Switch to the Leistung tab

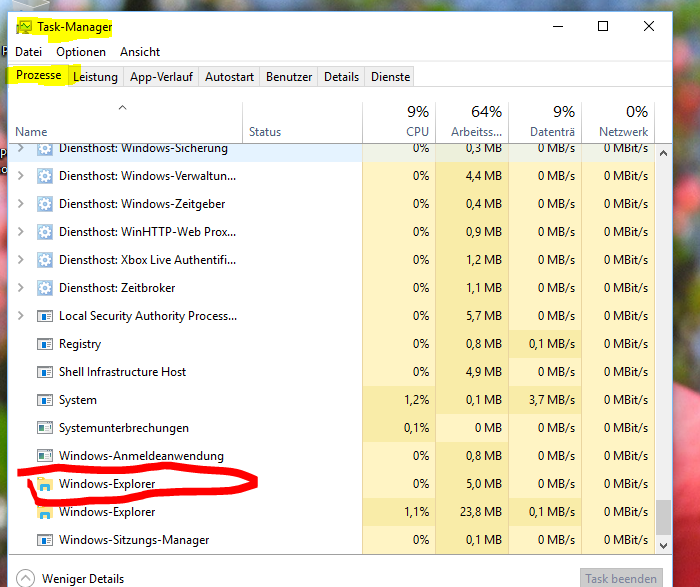click(x=95, y=77)
